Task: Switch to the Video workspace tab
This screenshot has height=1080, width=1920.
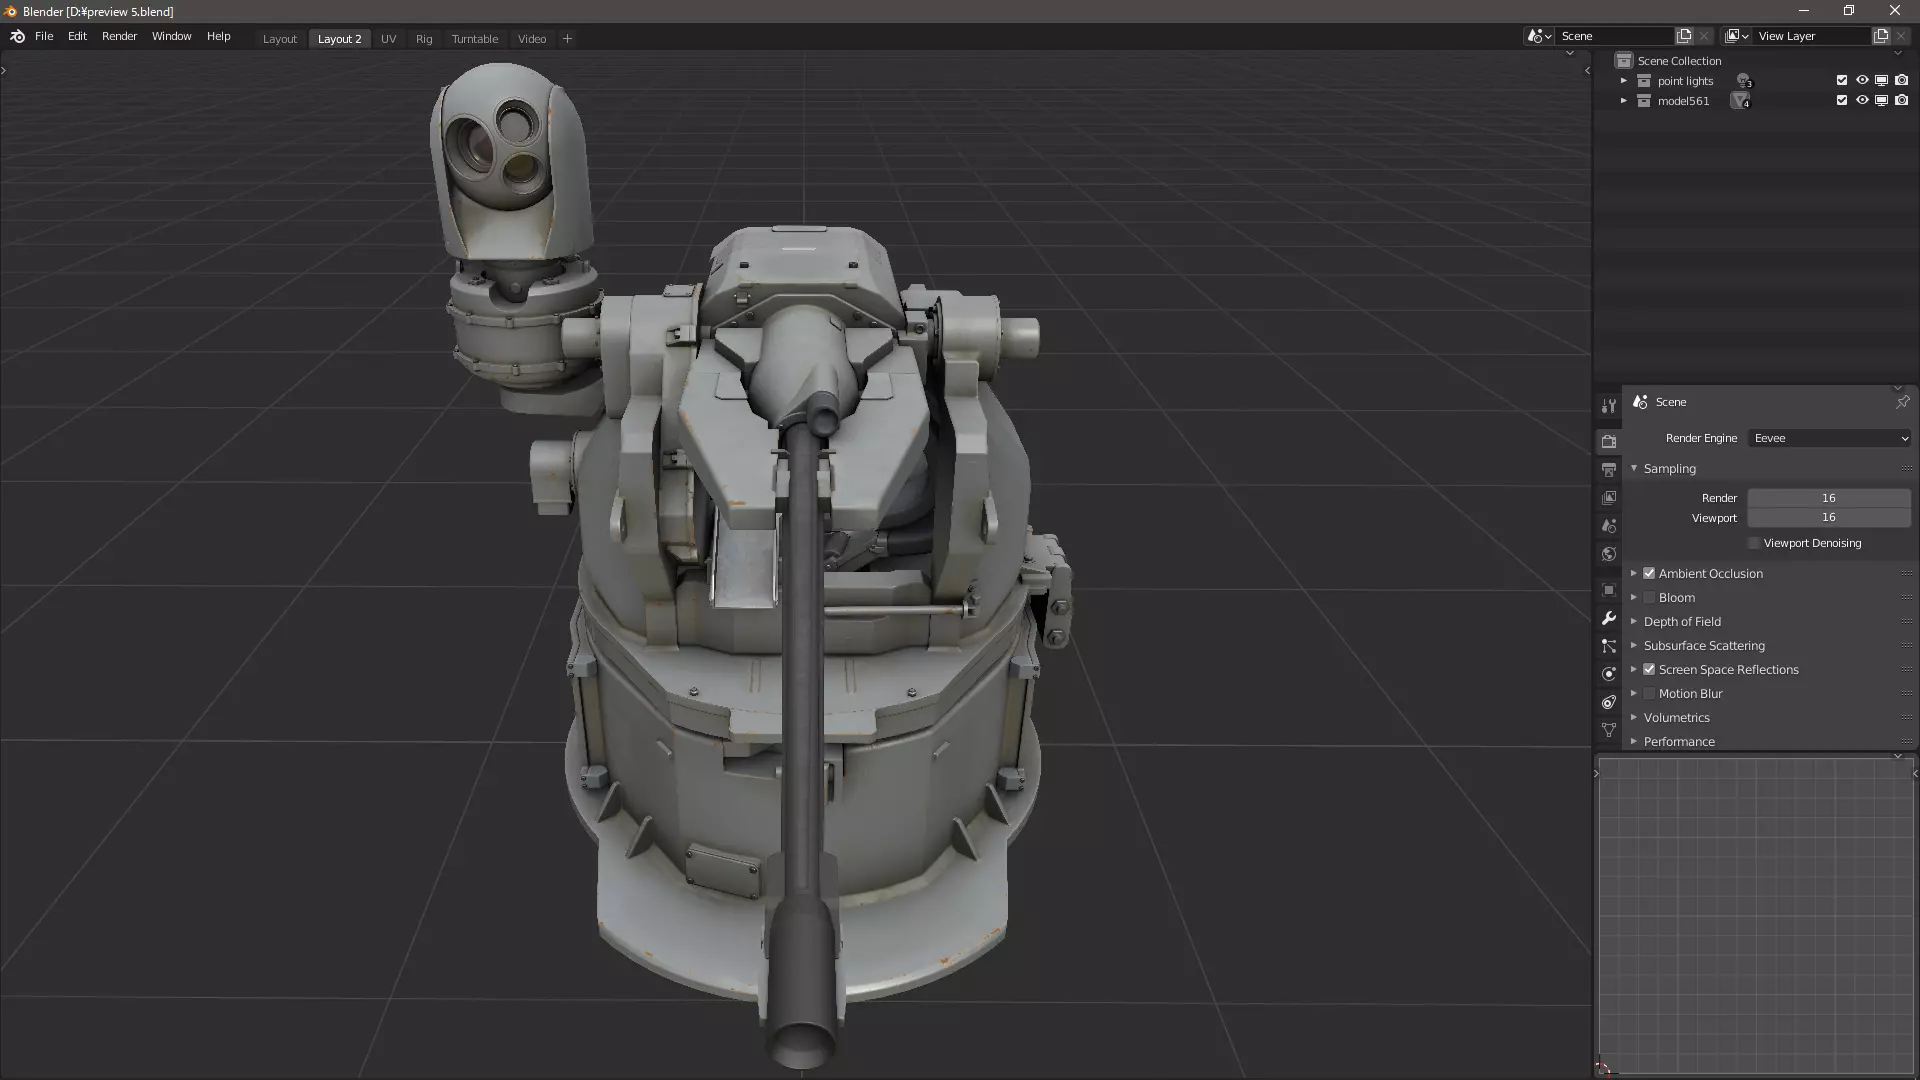Action: pyautogui.click(x=532, y=39)
